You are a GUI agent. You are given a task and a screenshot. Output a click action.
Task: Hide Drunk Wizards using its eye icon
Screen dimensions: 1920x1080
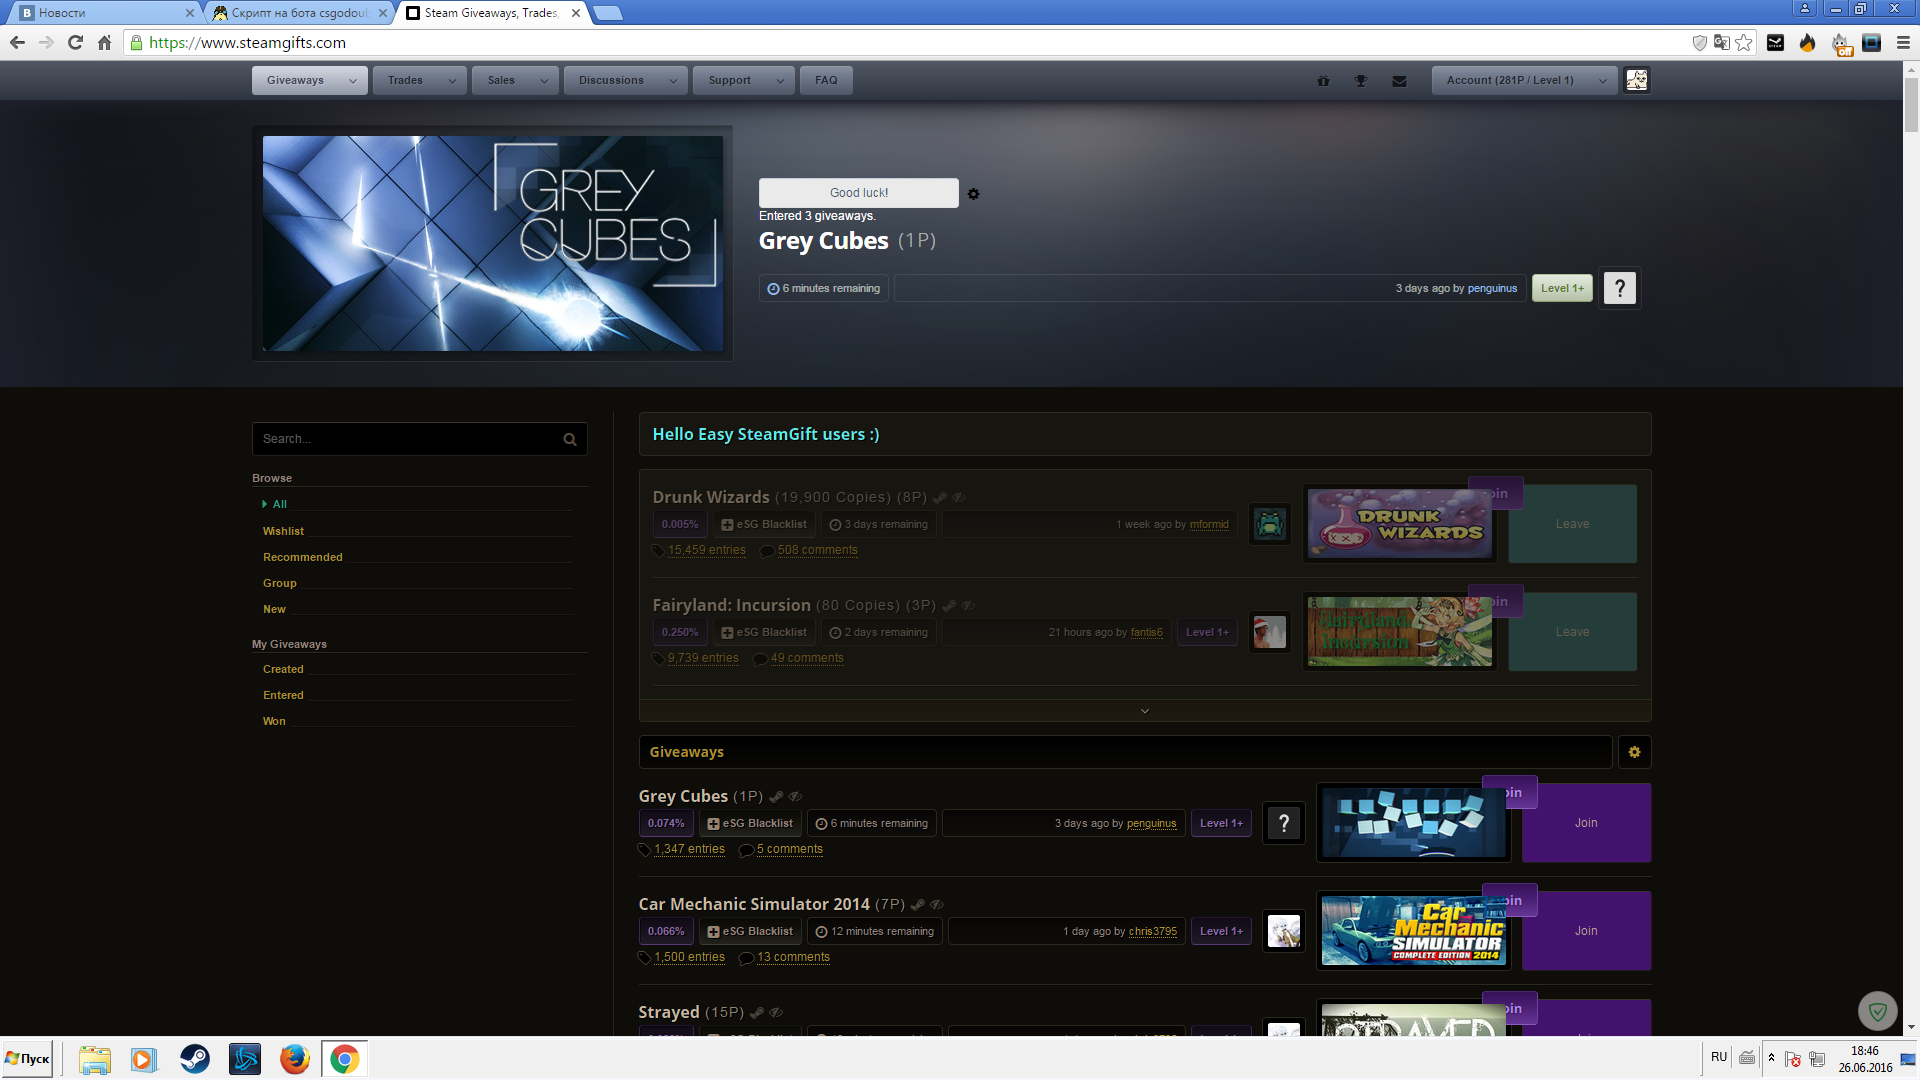coord(959,498)
